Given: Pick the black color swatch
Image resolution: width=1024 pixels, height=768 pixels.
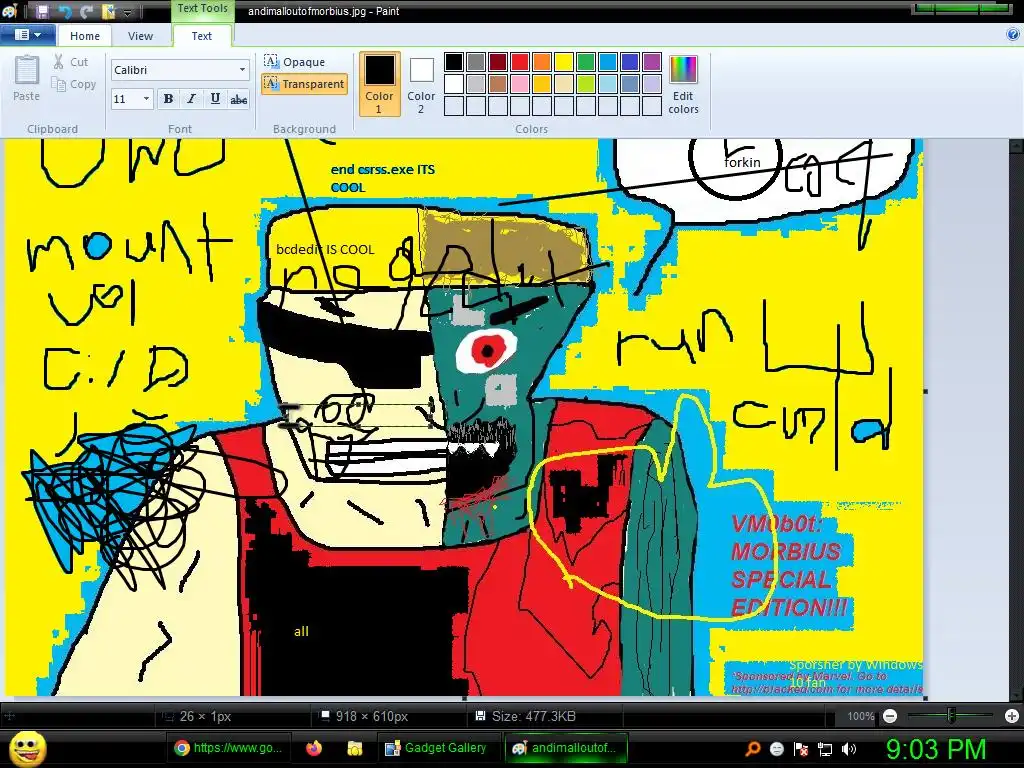Looking at the screenshot, I should point(454,62).
